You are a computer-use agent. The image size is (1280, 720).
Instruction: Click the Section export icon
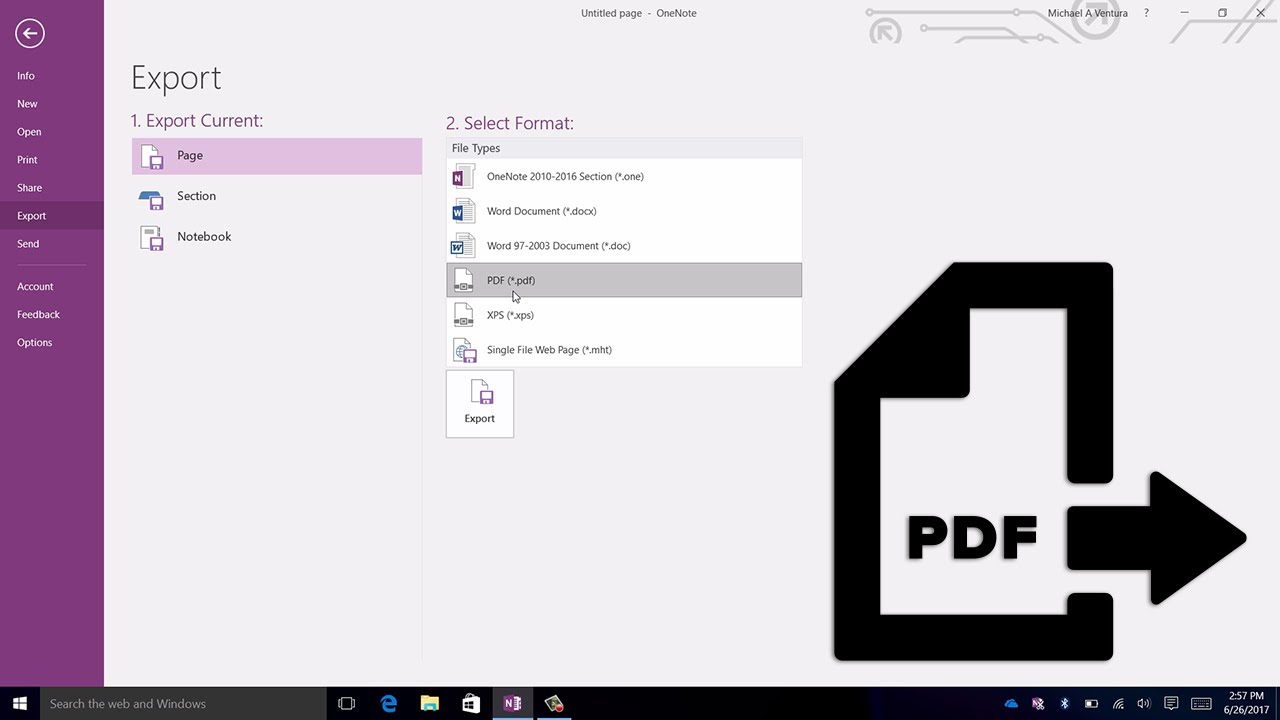point(151,198)
